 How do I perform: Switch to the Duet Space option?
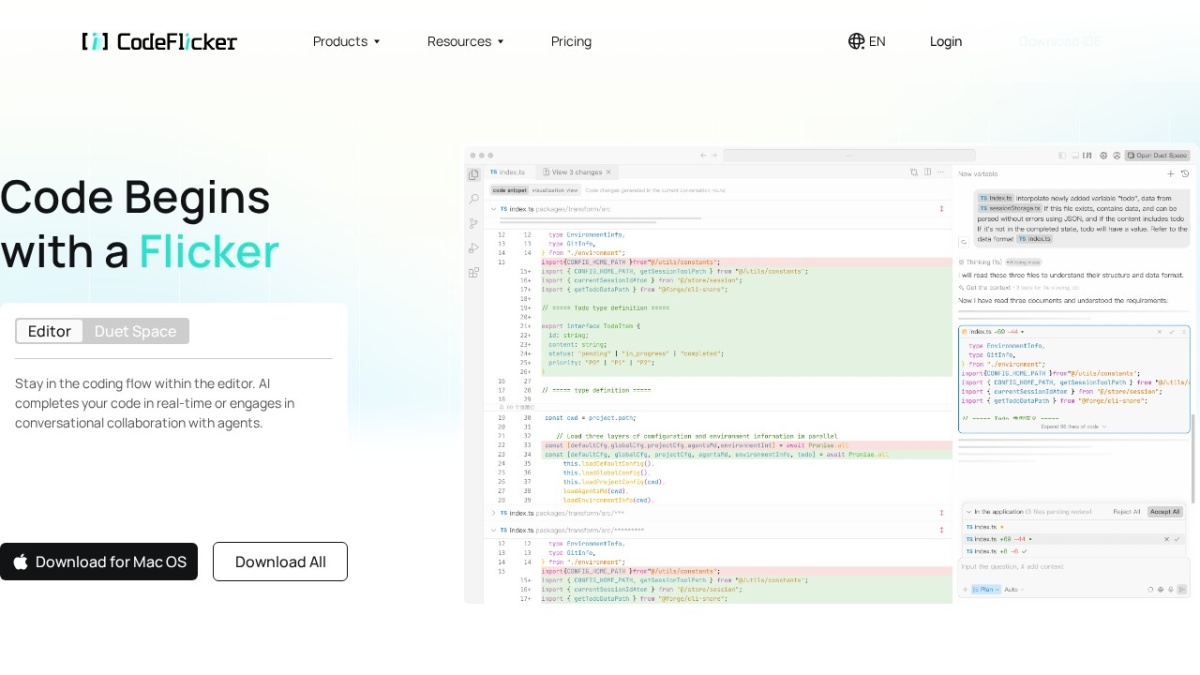[x=135, y=331]
